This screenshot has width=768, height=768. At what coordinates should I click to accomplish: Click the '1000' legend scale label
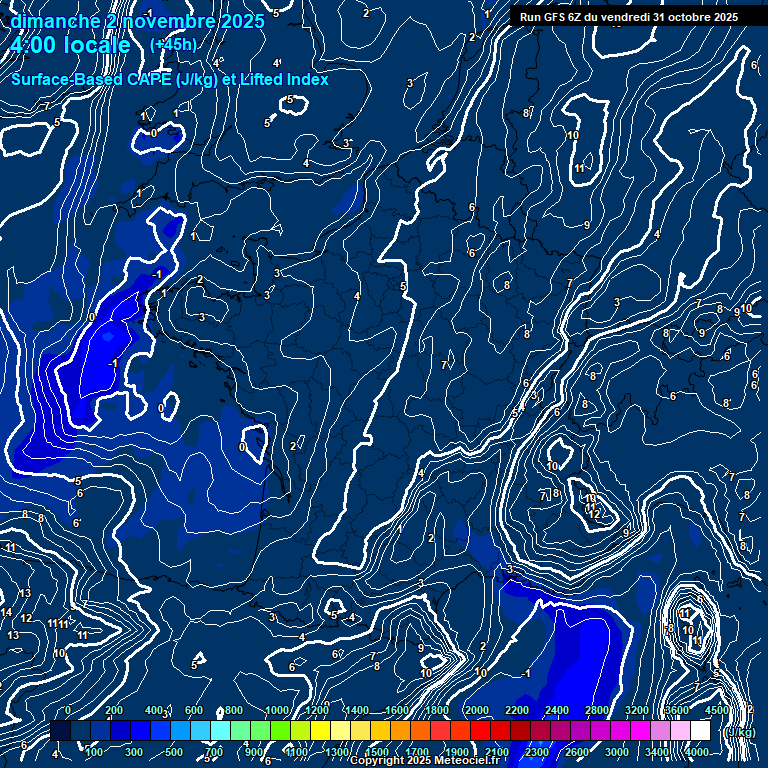[x=277, y=710]
